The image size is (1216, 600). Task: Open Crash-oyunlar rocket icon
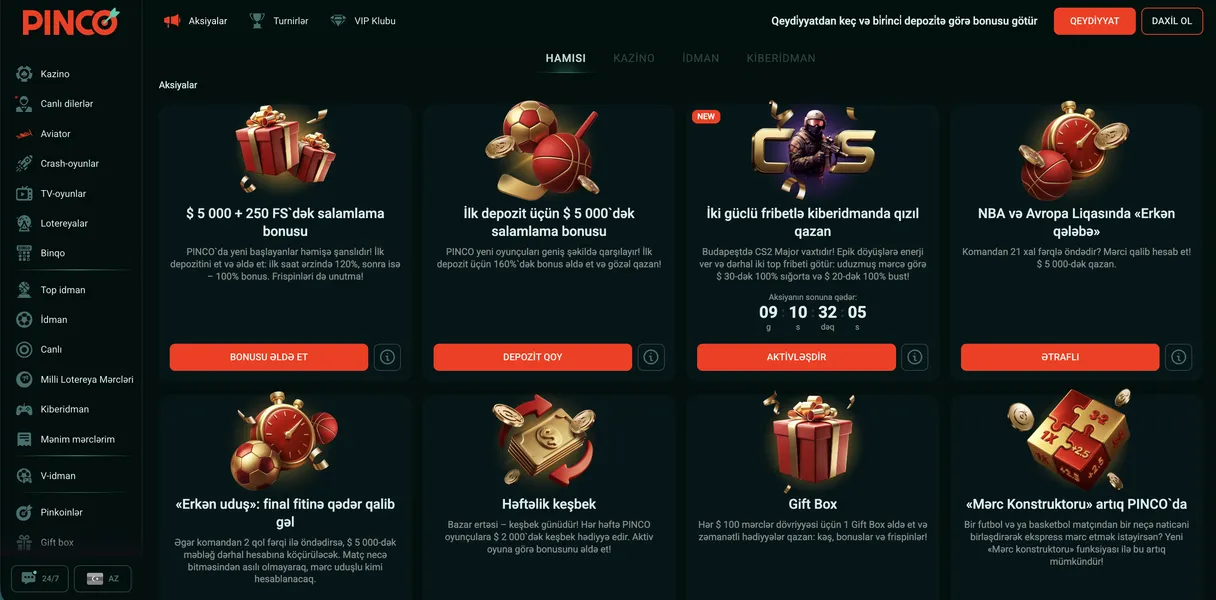(24, 164)
